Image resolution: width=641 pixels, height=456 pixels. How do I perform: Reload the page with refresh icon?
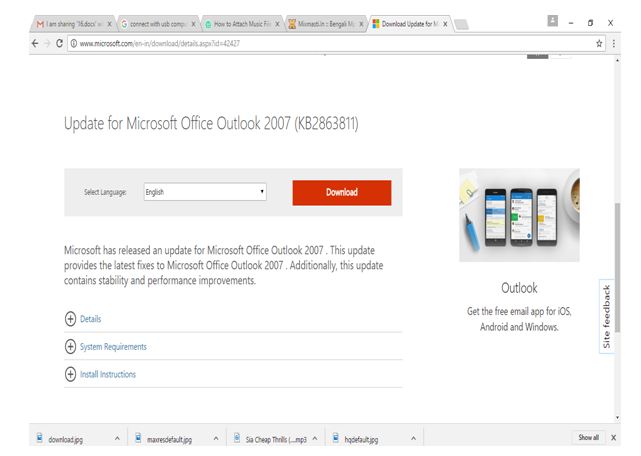tap(60, 43)
